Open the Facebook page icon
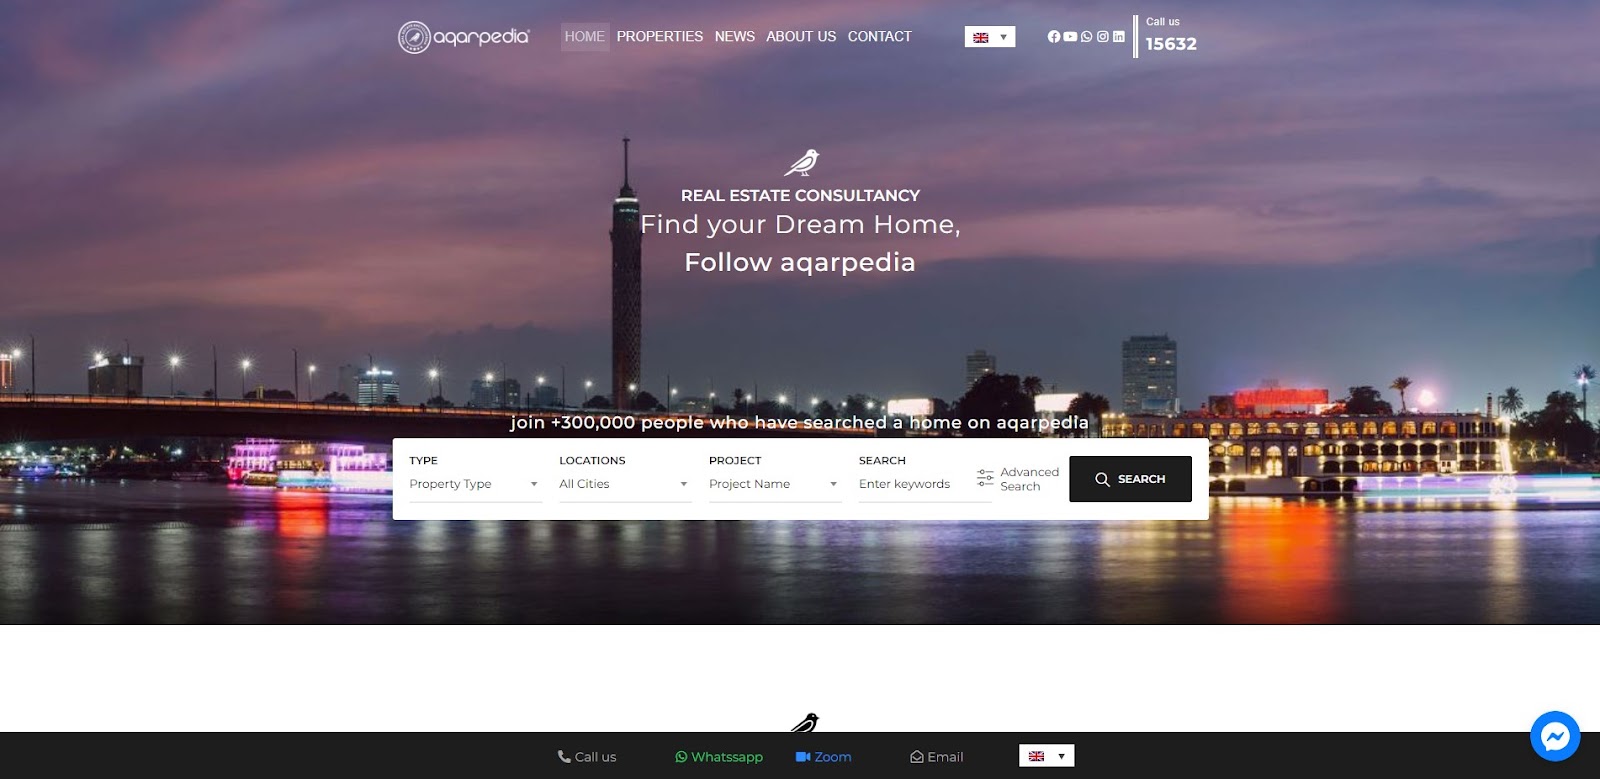Image resolution: width=1600 pixels, height=779 pixels. click(1053, 37)
